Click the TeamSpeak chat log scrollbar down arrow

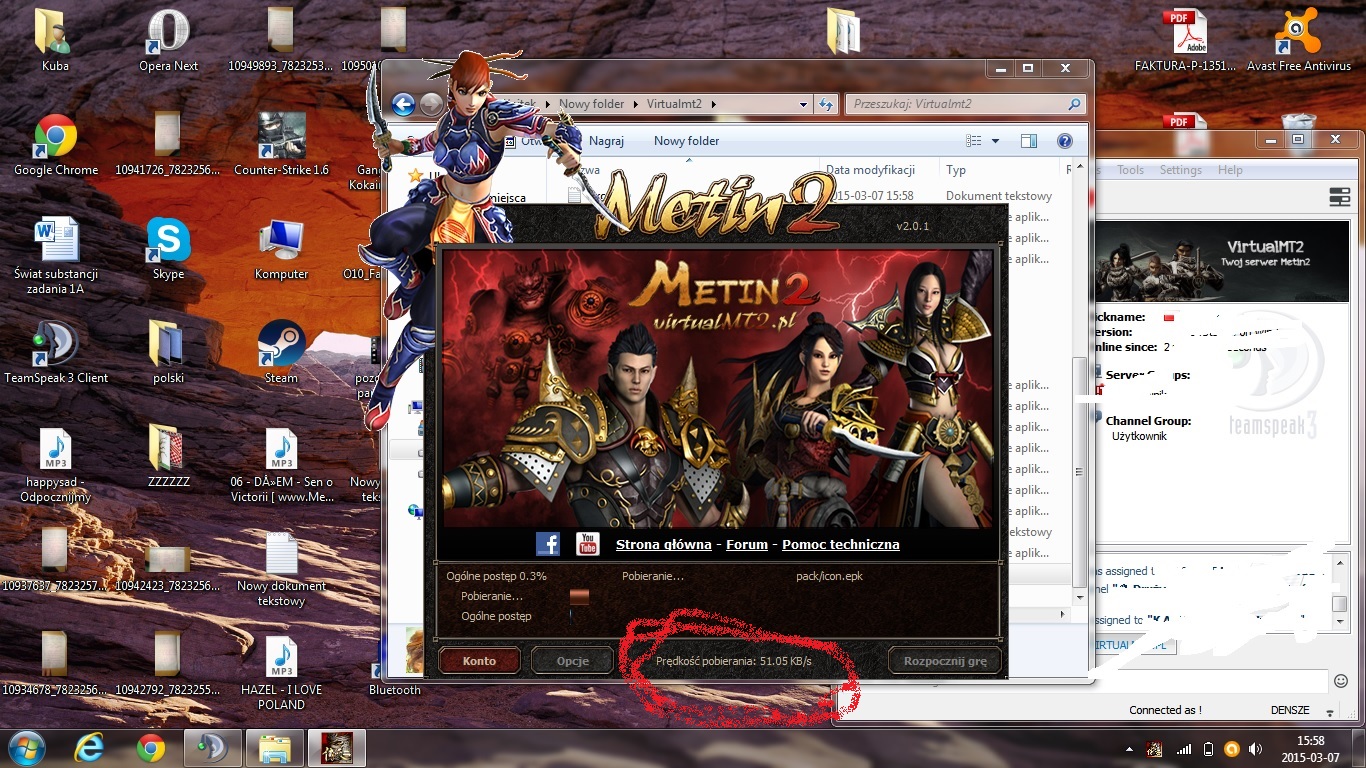(x=1341, y=621)
